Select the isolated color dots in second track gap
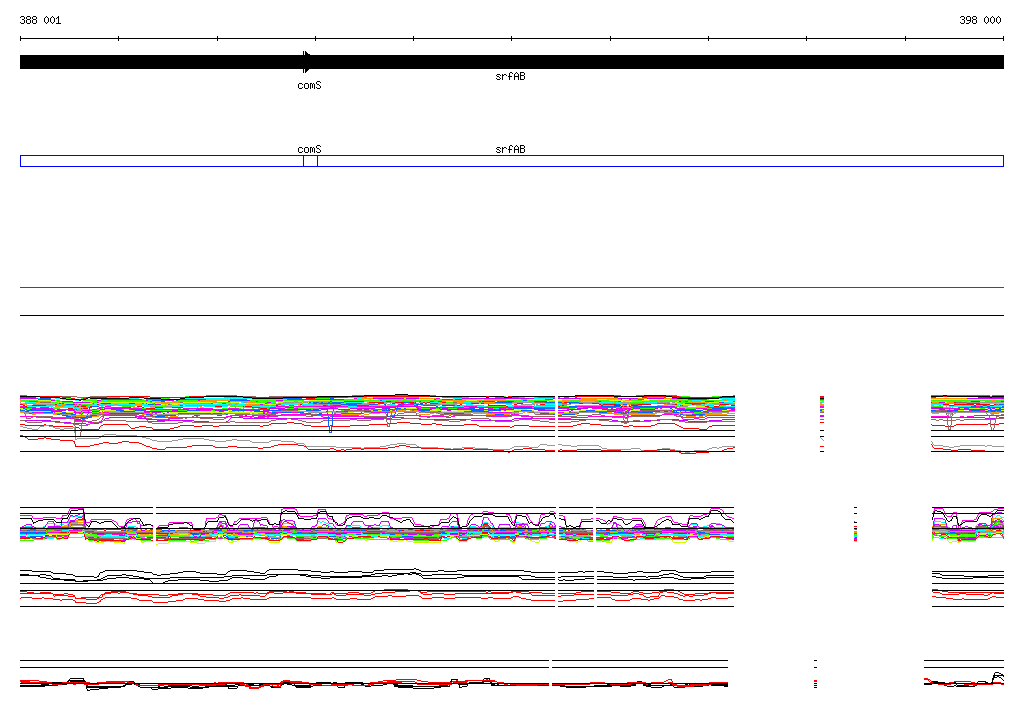Viewport: 1024px width, 714px height. pos(855,525)
